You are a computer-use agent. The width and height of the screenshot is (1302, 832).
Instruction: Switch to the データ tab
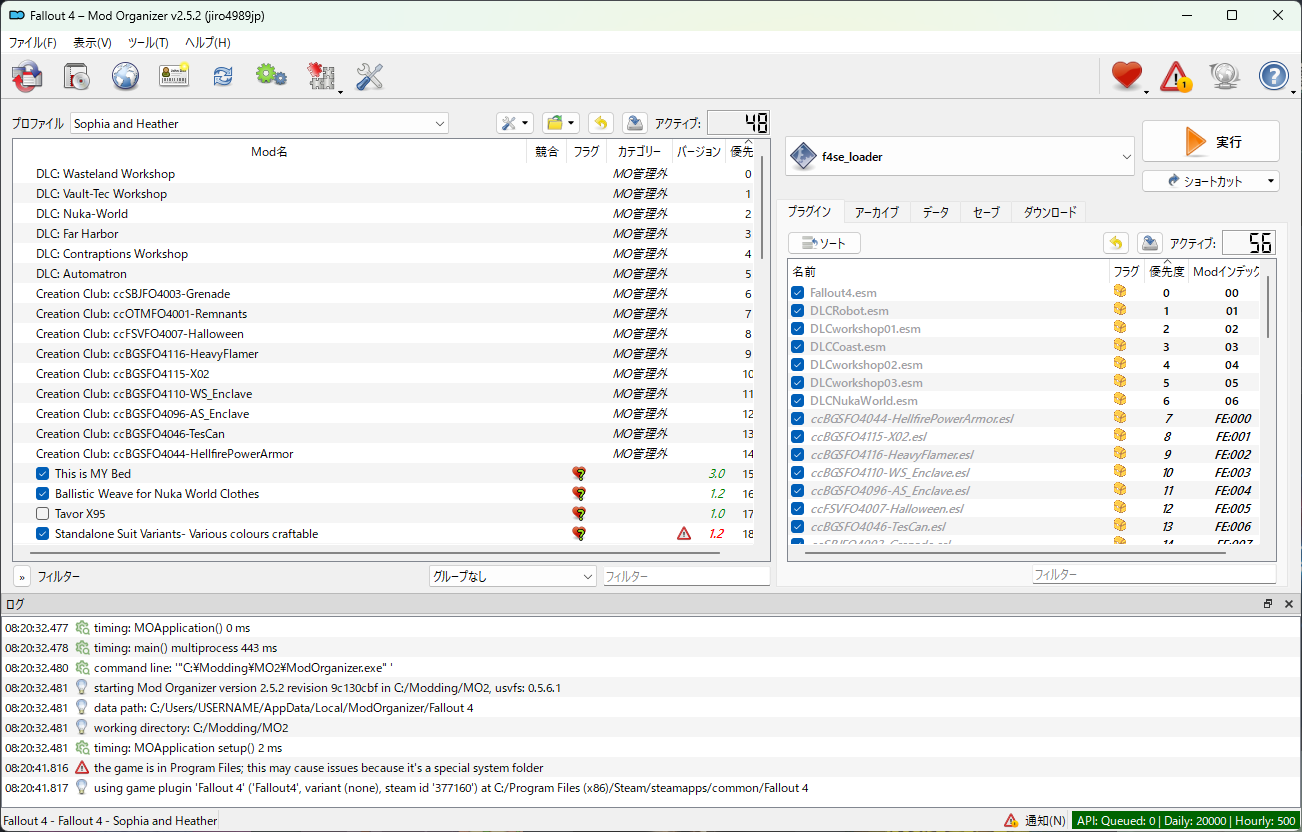pyautogui.click(x=936, y=212)
